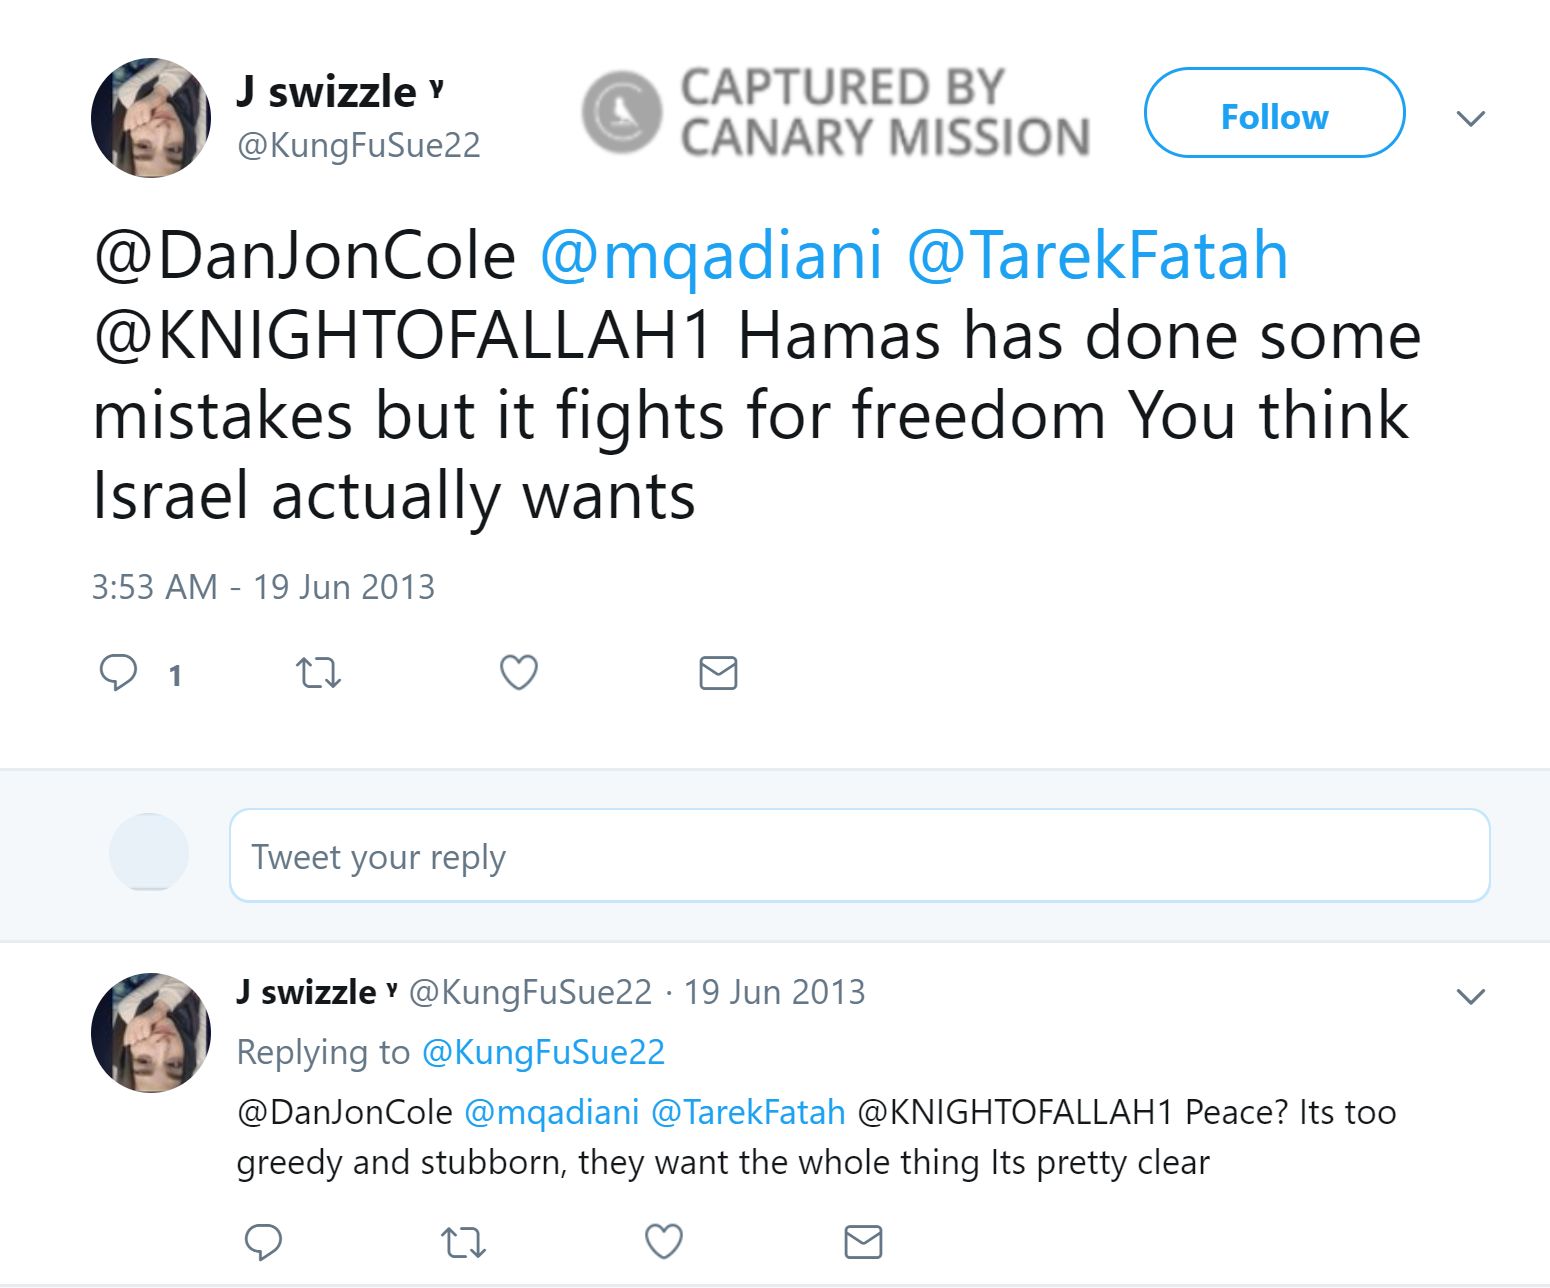Toggle follow state for J swizzle
The height and width of the screenshot is (1288, 1550).
[x=1273, y=115]
